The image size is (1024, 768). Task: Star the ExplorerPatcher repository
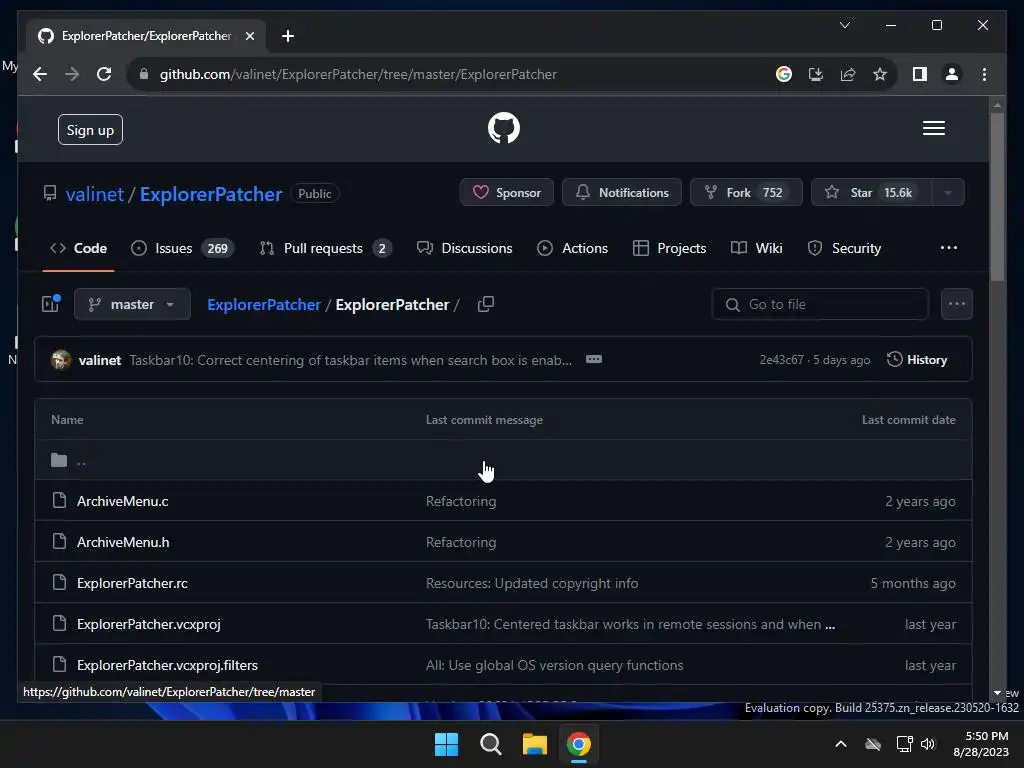click(871, 193)
